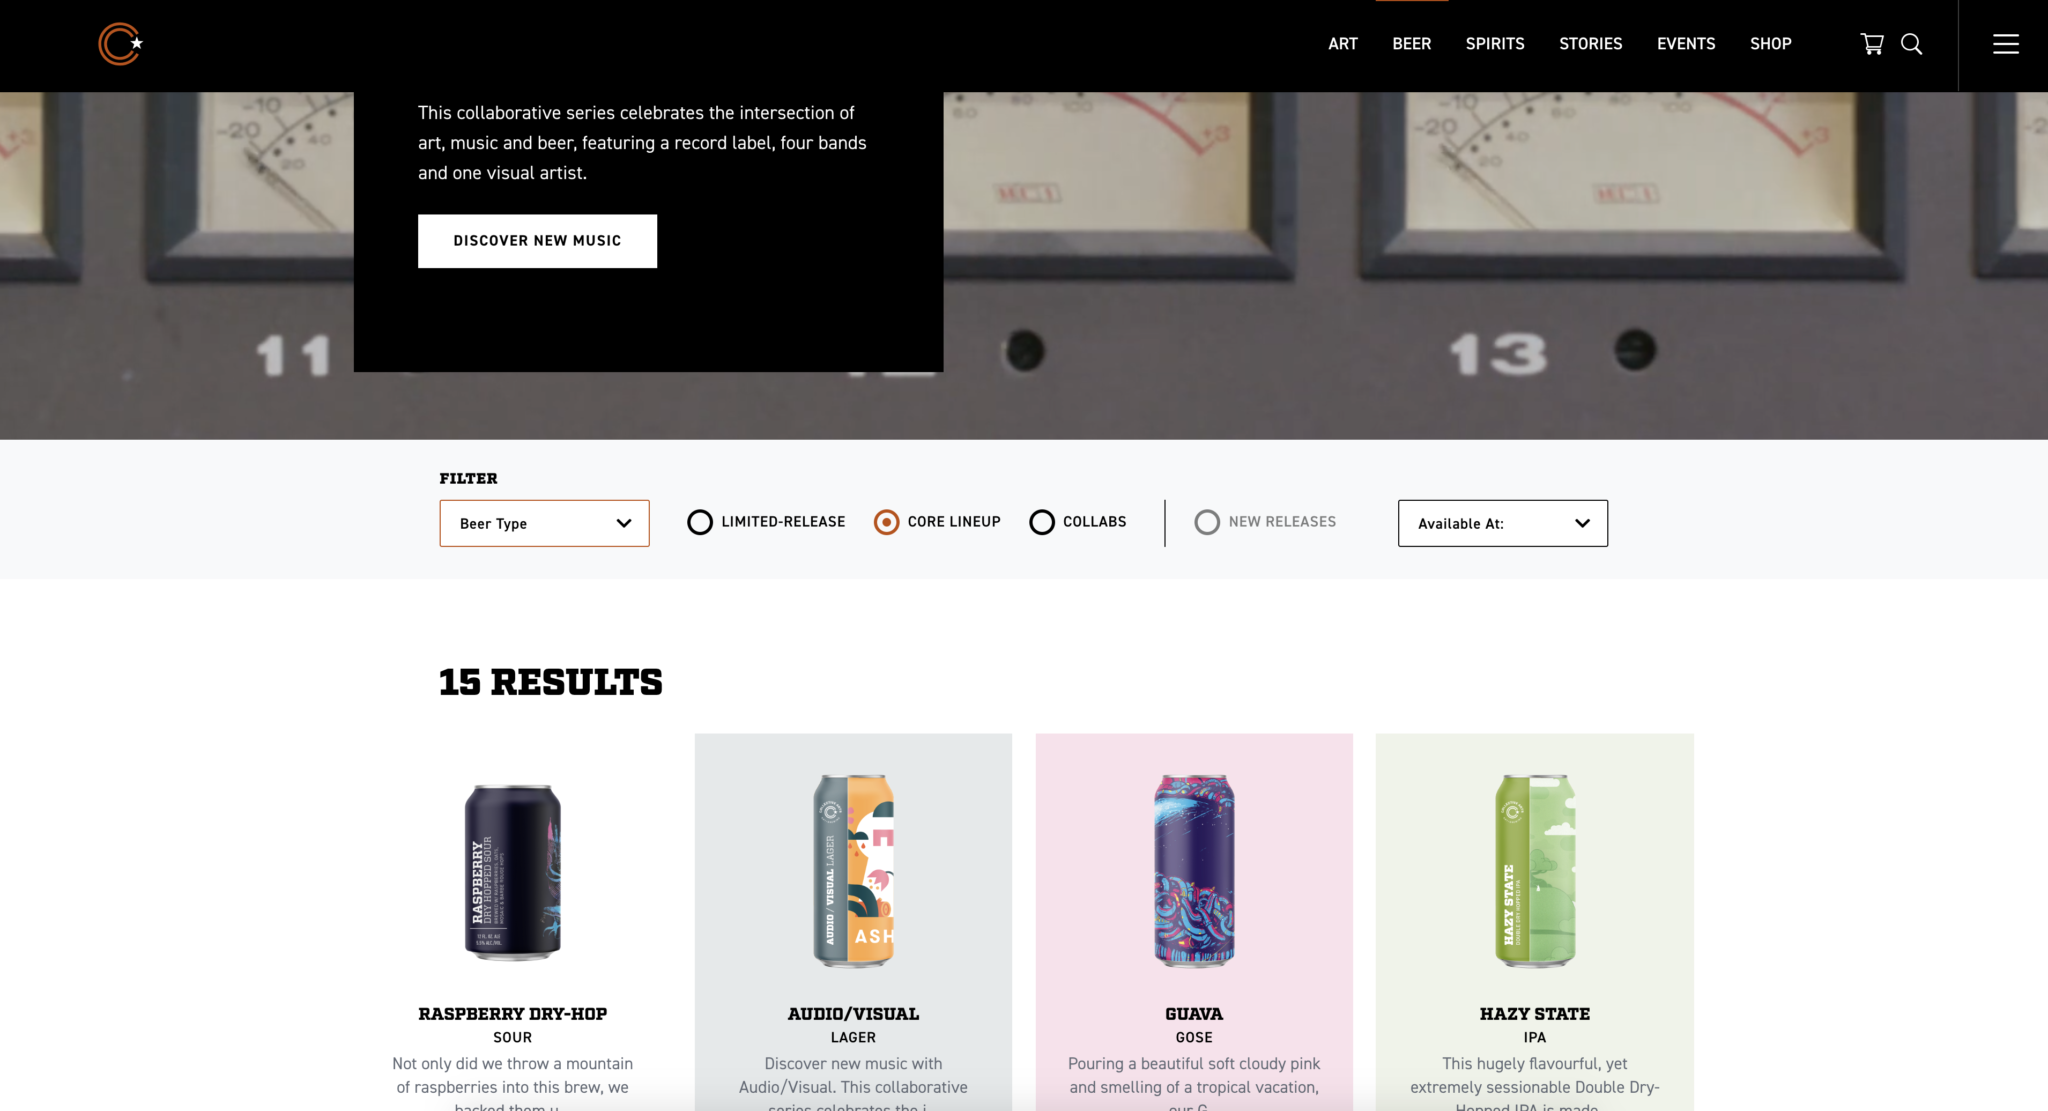Click the Collective Arts logo icon
The image size is (2048, 1111).
120,44
